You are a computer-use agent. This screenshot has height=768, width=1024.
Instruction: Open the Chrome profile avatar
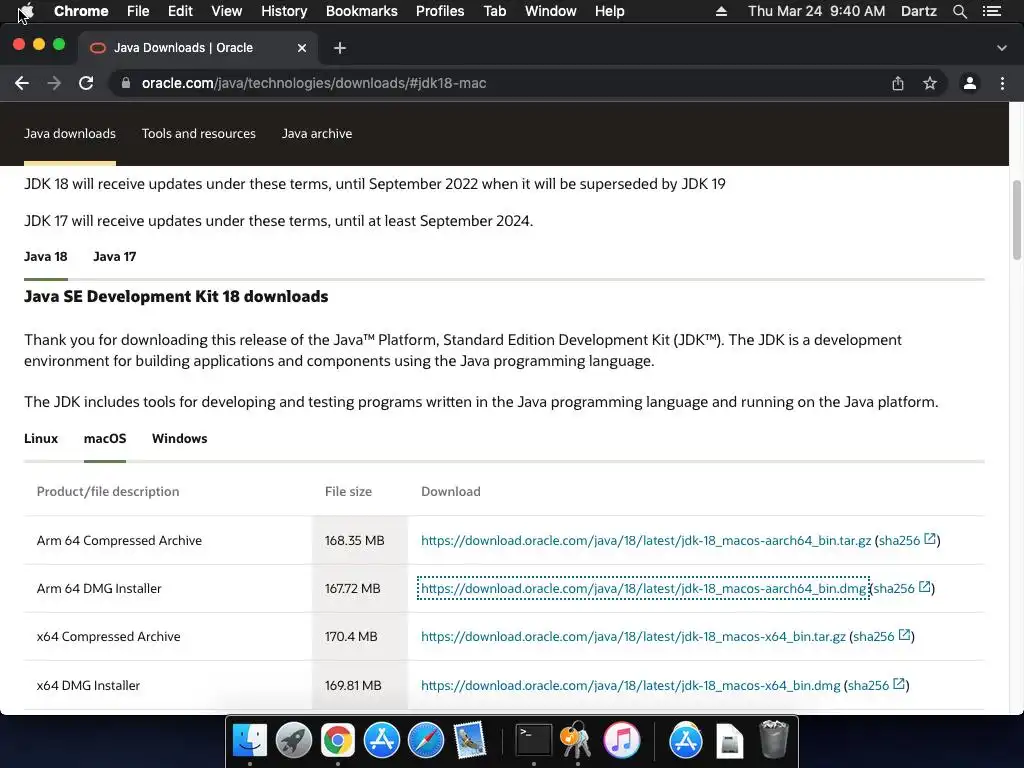pos(970,83)
